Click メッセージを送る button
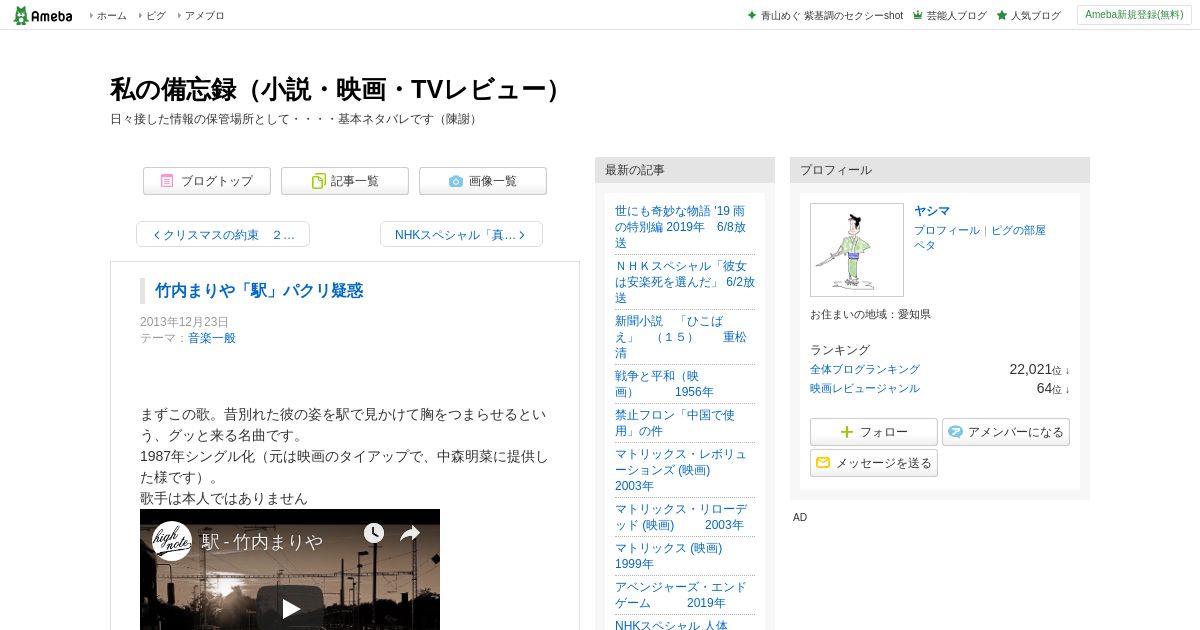The width and height of the screenshot is (1200, 630). coord(874,463)
